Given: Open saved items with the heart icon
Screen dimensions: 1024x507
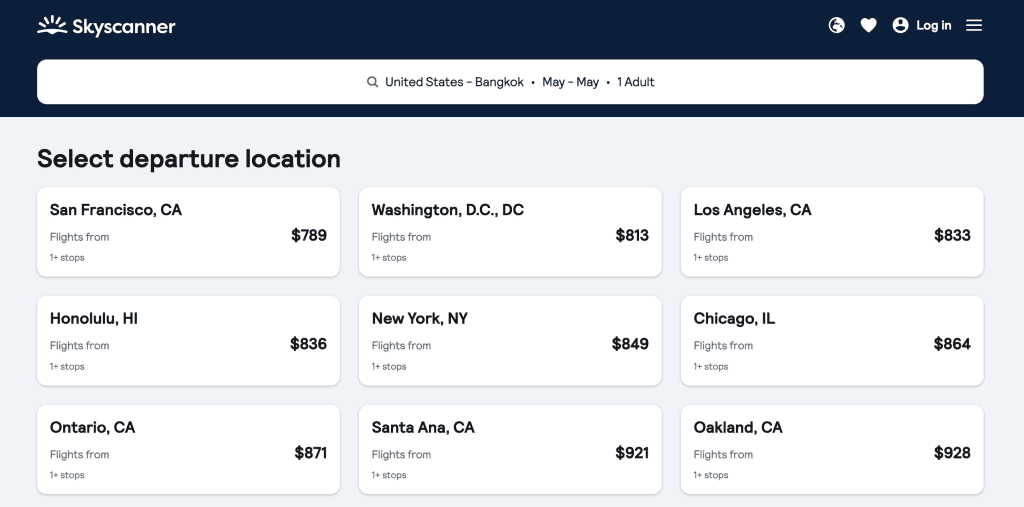Looking at the screenshot, I should click(869, 25).
